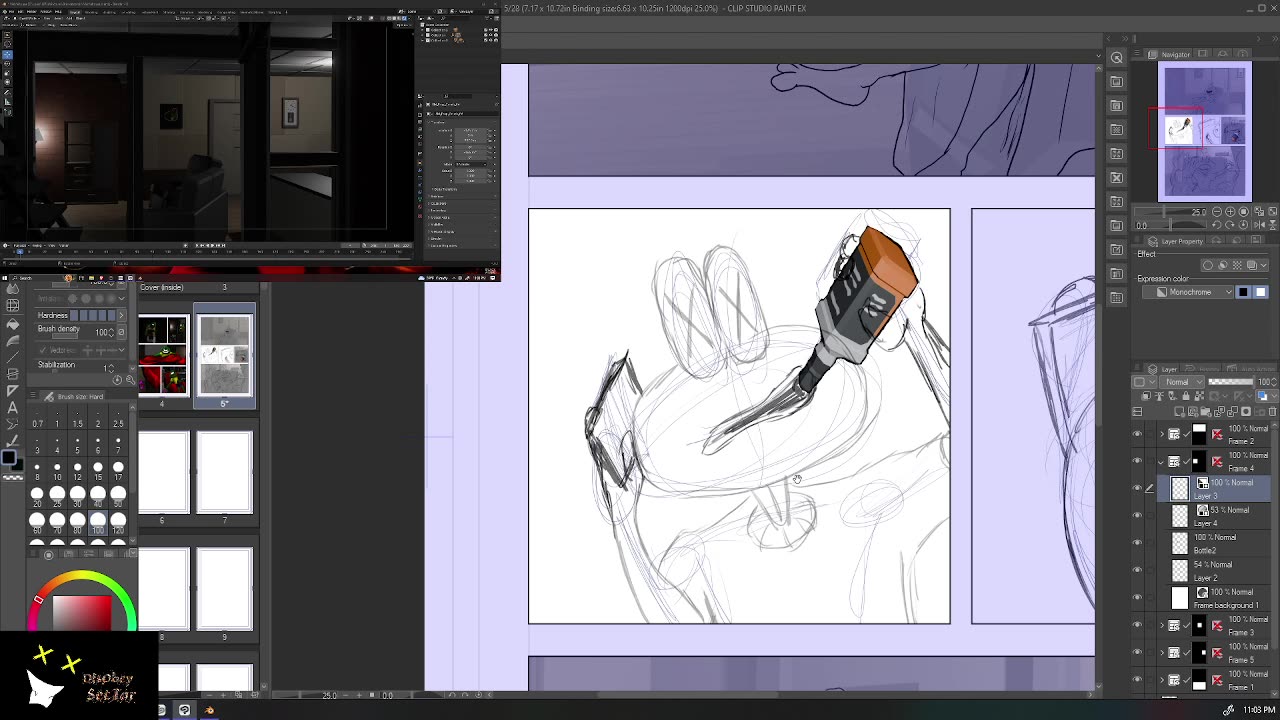Select brush size 15 preset
Screen dimensions: 1280x720
tap(98, 470)
